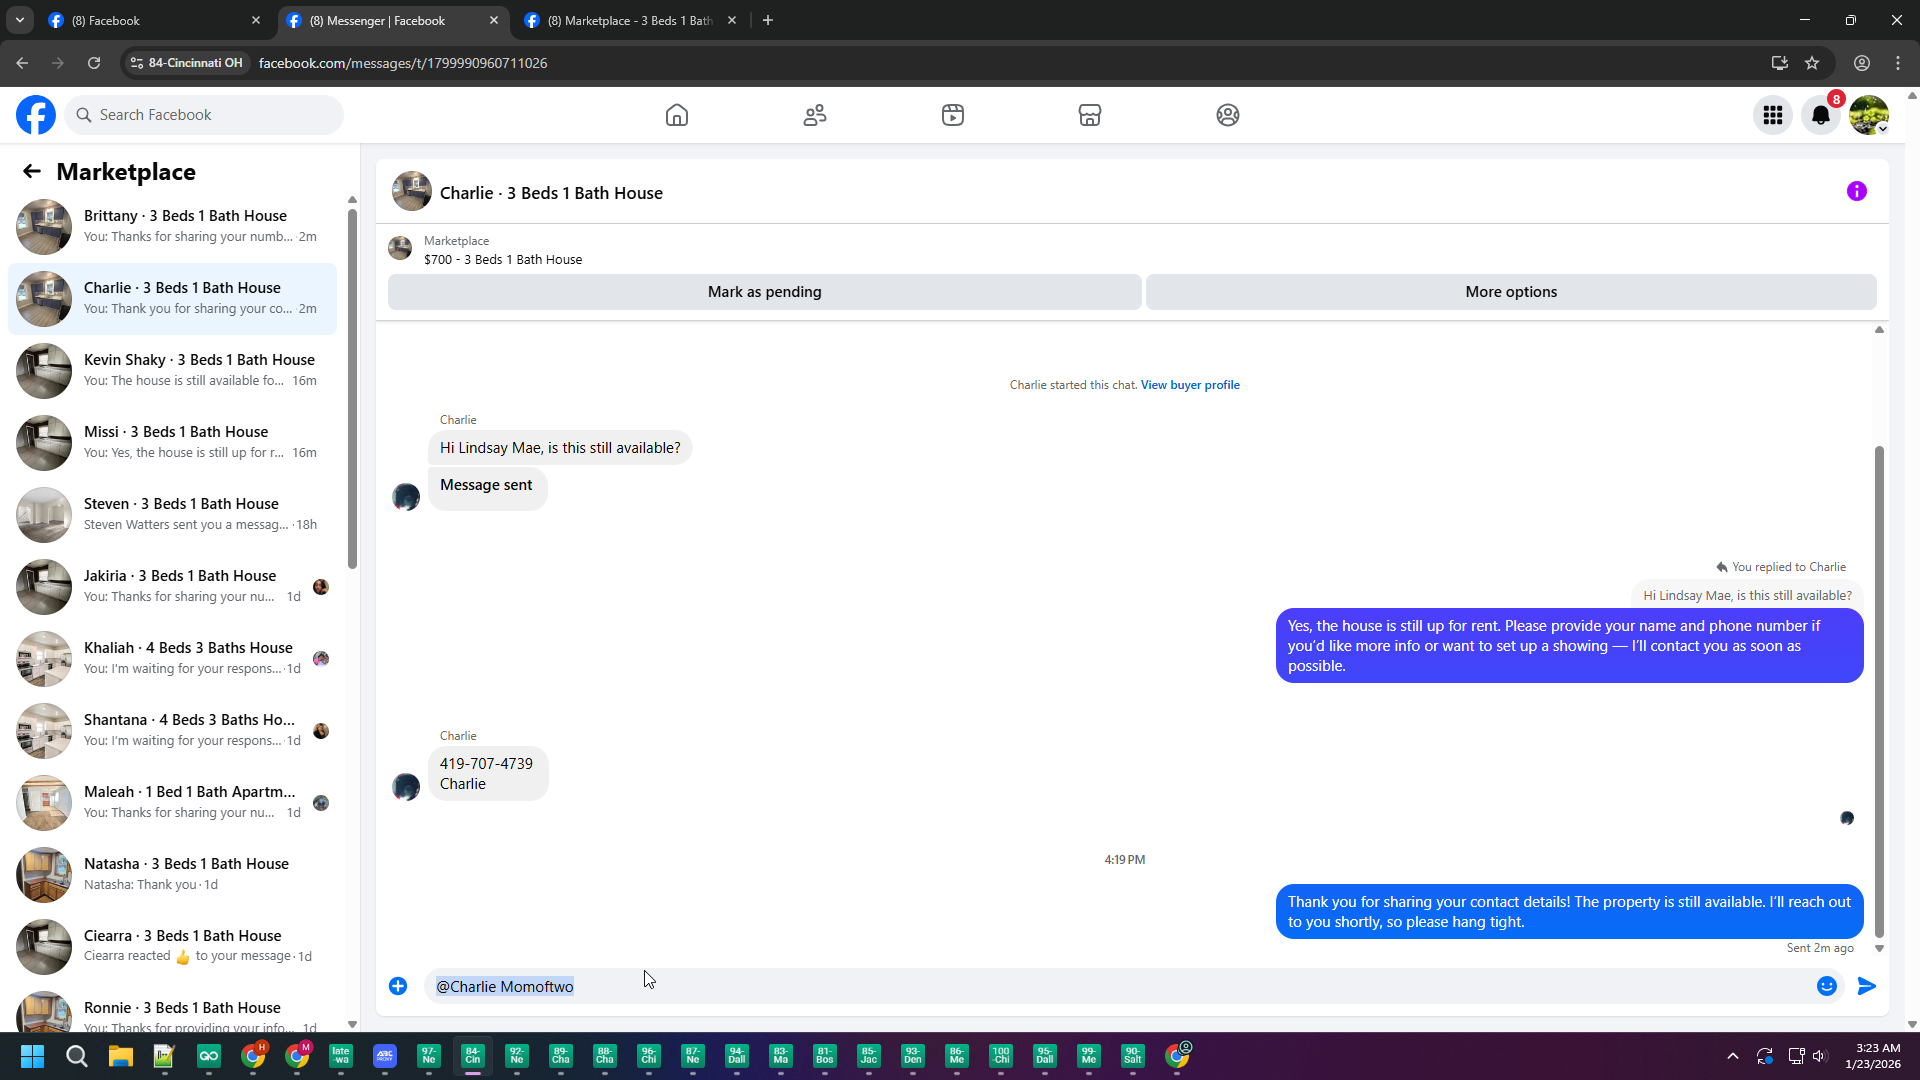Click the 'Thank you for sharing' sent message
Image resolution: width=1920 pixels, height=1080 pixels.
[x=1569, y=912]
